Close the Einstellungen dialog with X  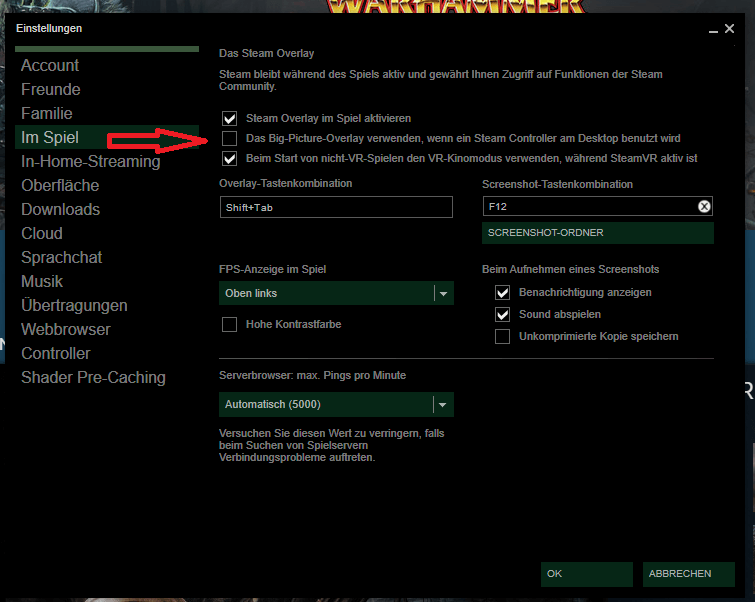click(729, 29)
